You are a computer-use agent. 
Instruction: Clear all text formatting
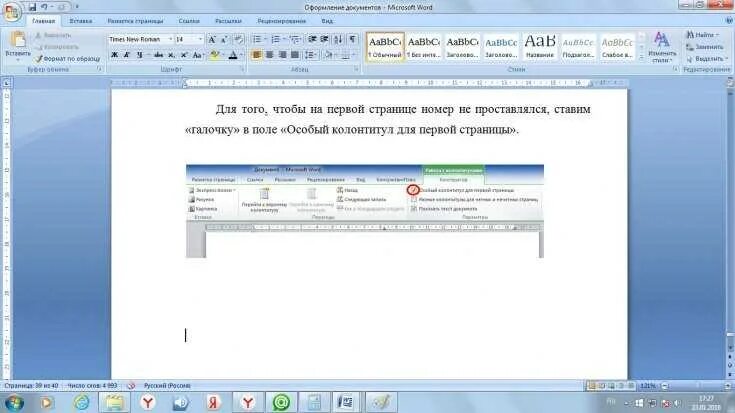coord(239,39)
